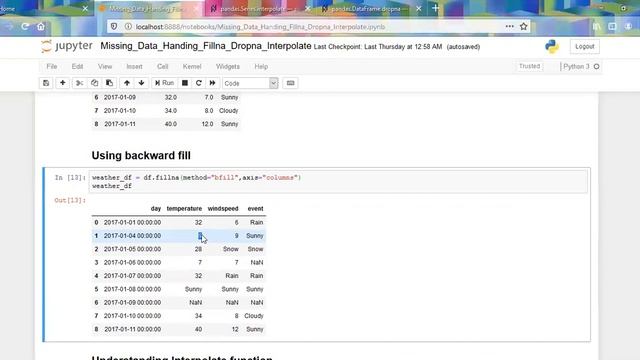Open the Widgets menu
The height and width of the screenshot is (360, 640).
point(228,67)
